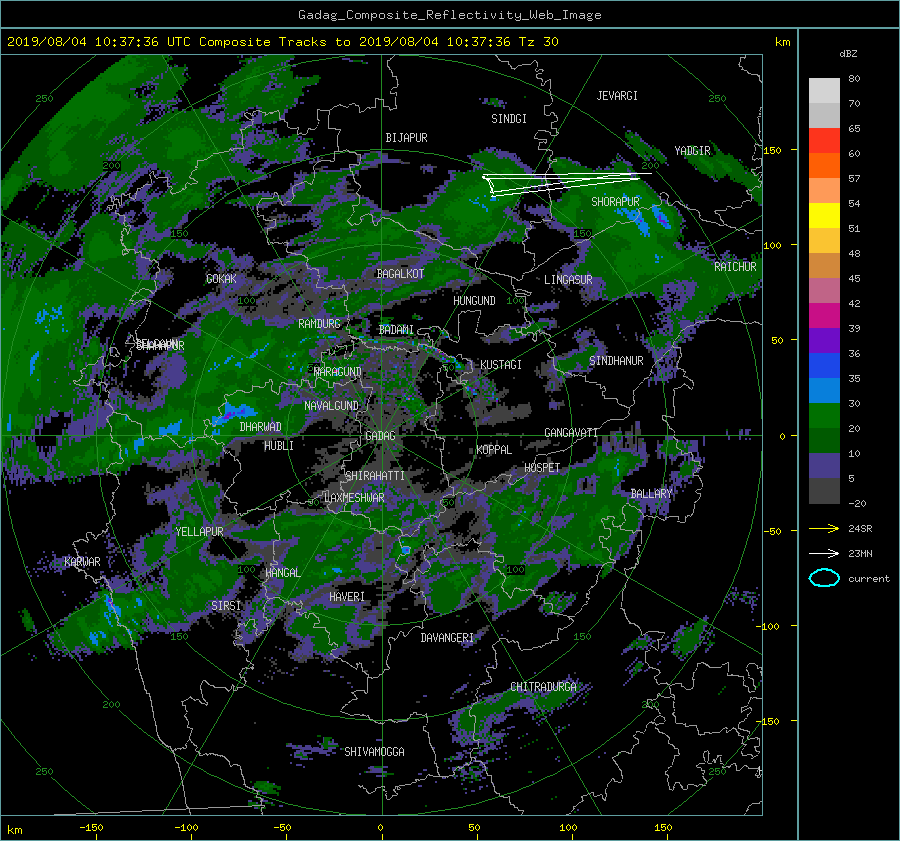Click the RAICHUR city label
The width and height of the screenshot is (900, 841).
pyautogui.click(x=735, y=267)
